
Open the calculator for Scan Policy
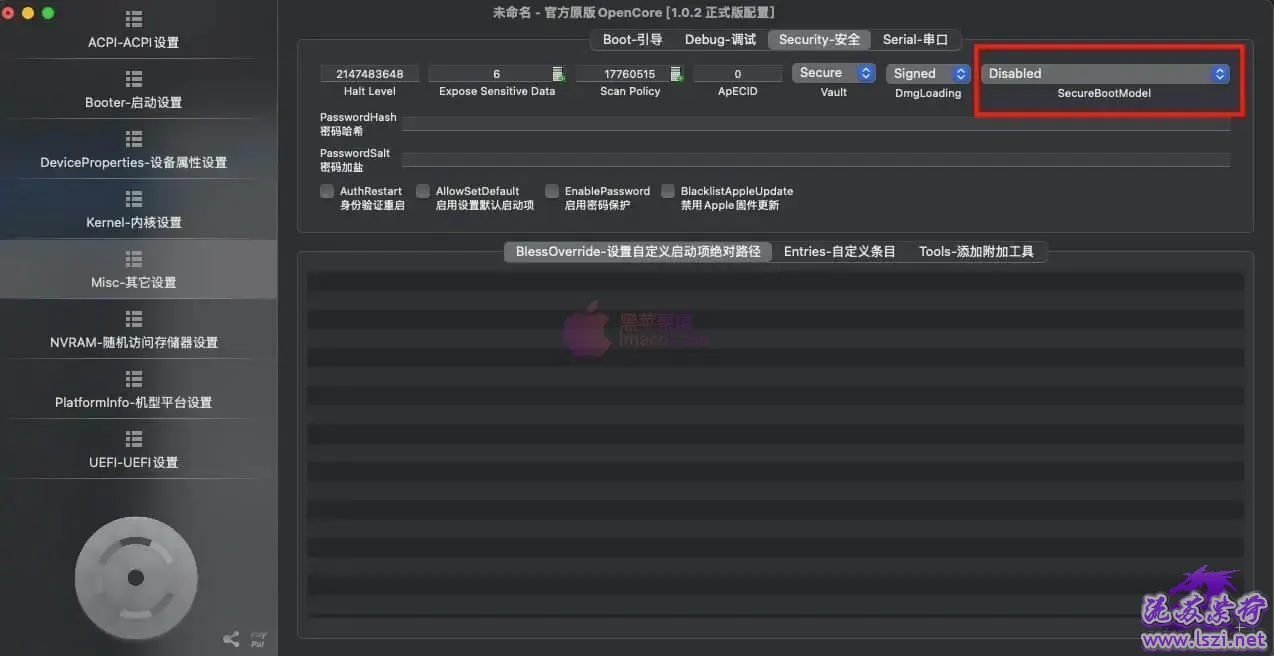(x=676, y=74)
